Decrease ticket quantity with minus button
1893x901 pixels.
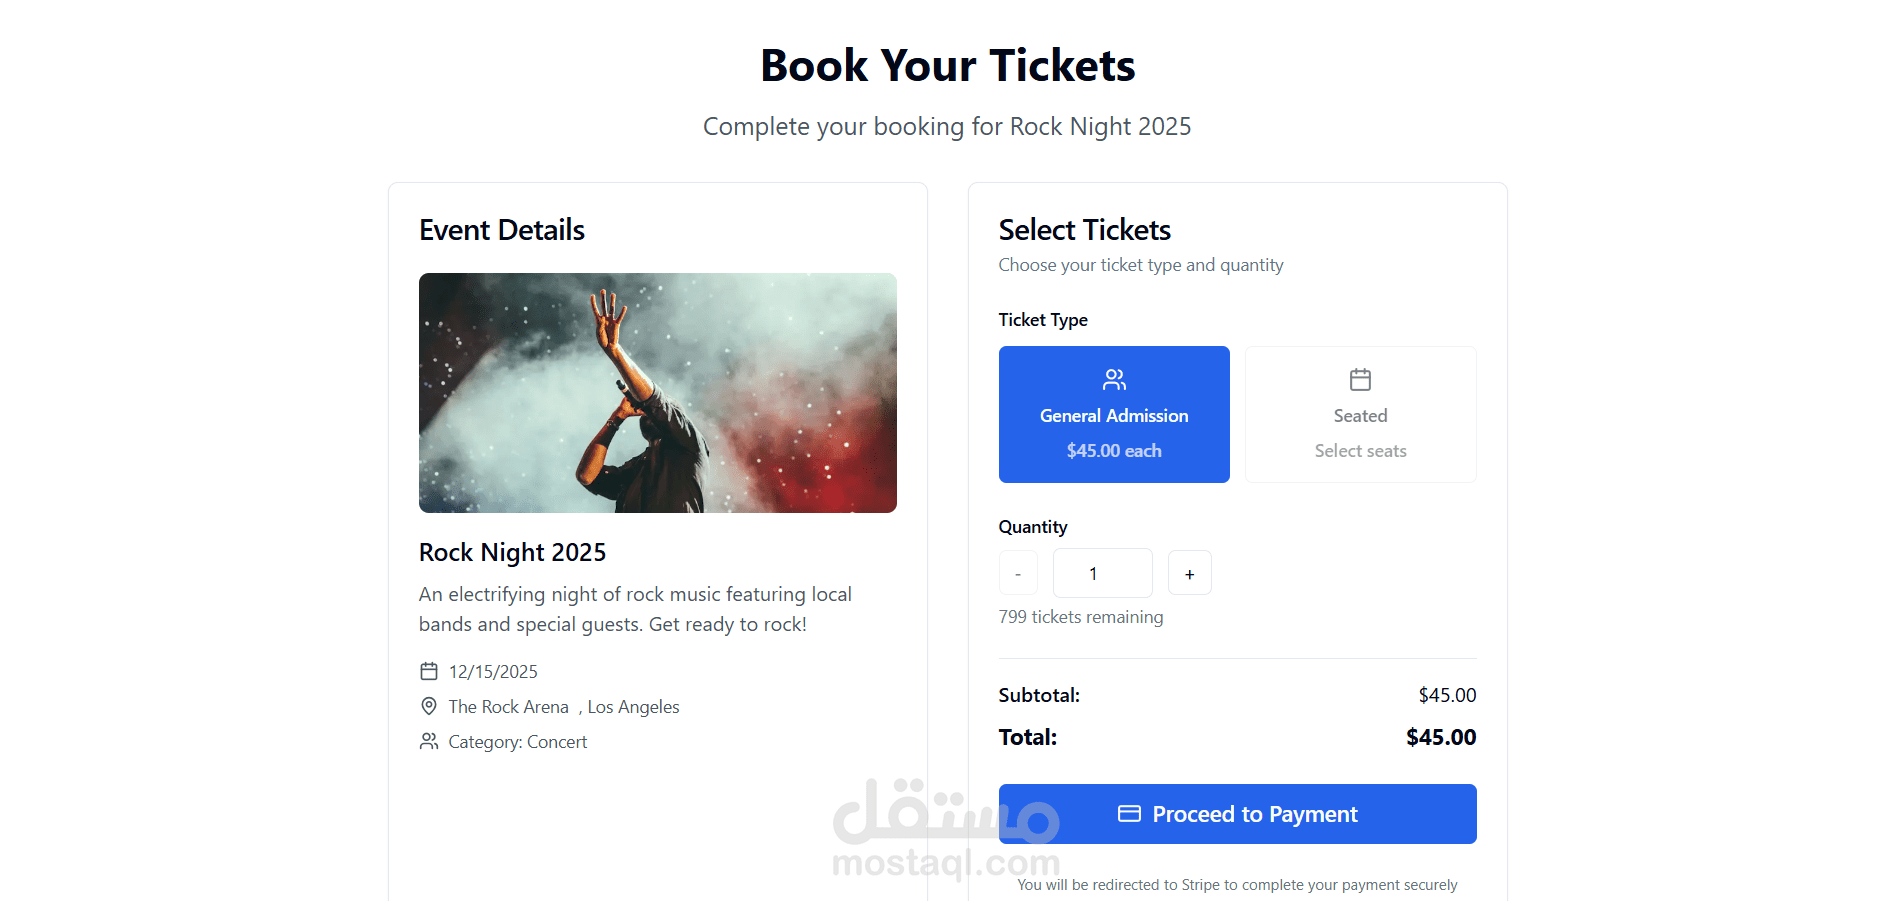click(x=1018, y=574)
